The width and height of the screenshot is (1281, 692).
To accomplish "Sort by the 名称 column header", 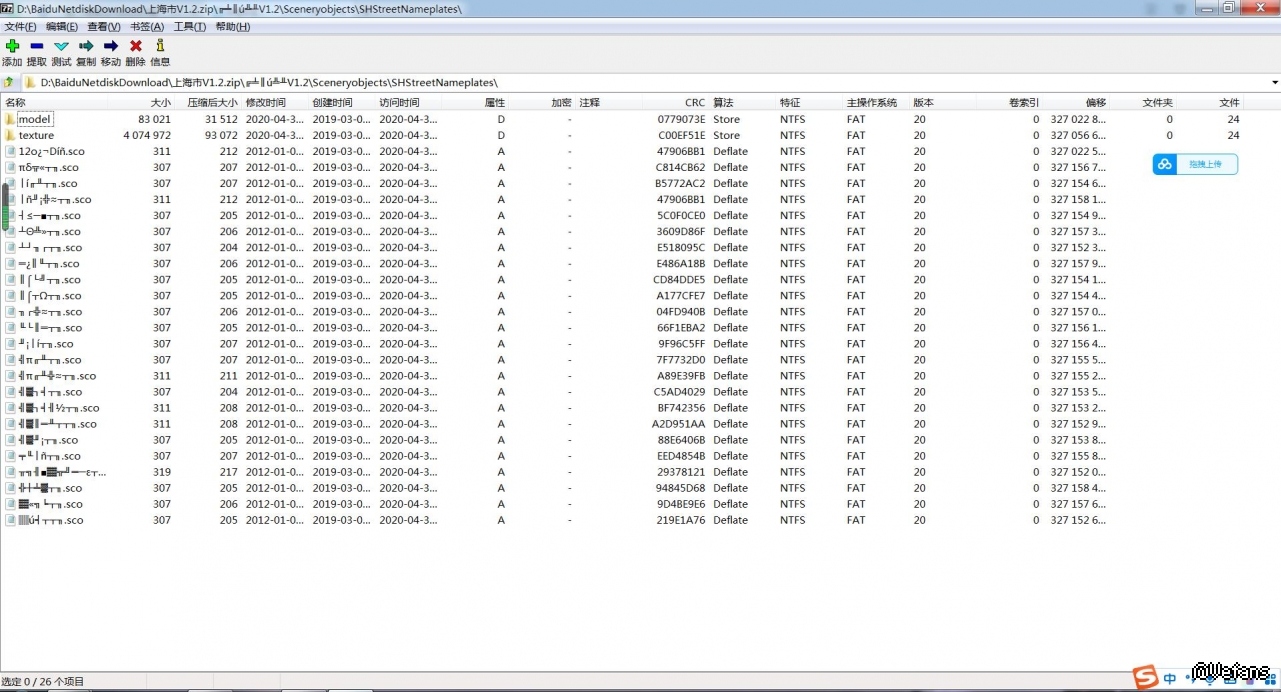I will pos(16,102).
